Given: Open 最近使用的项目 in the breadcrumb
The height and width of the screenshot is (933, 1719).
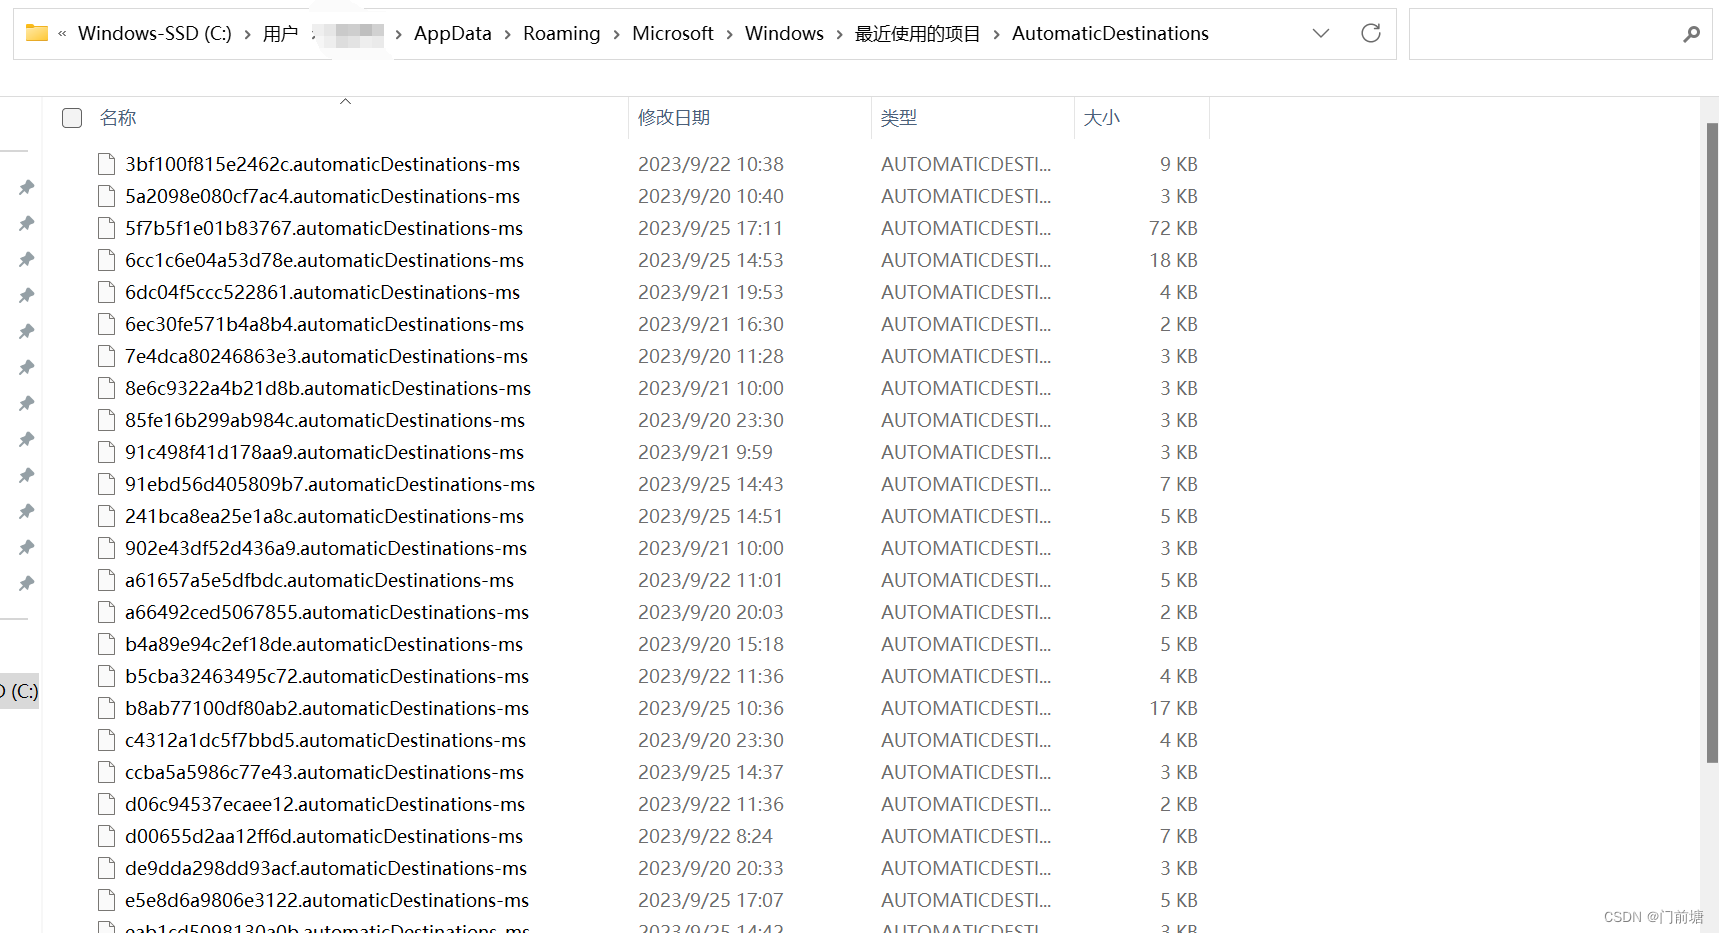Looking at the screenshot, I should (918, 34).
